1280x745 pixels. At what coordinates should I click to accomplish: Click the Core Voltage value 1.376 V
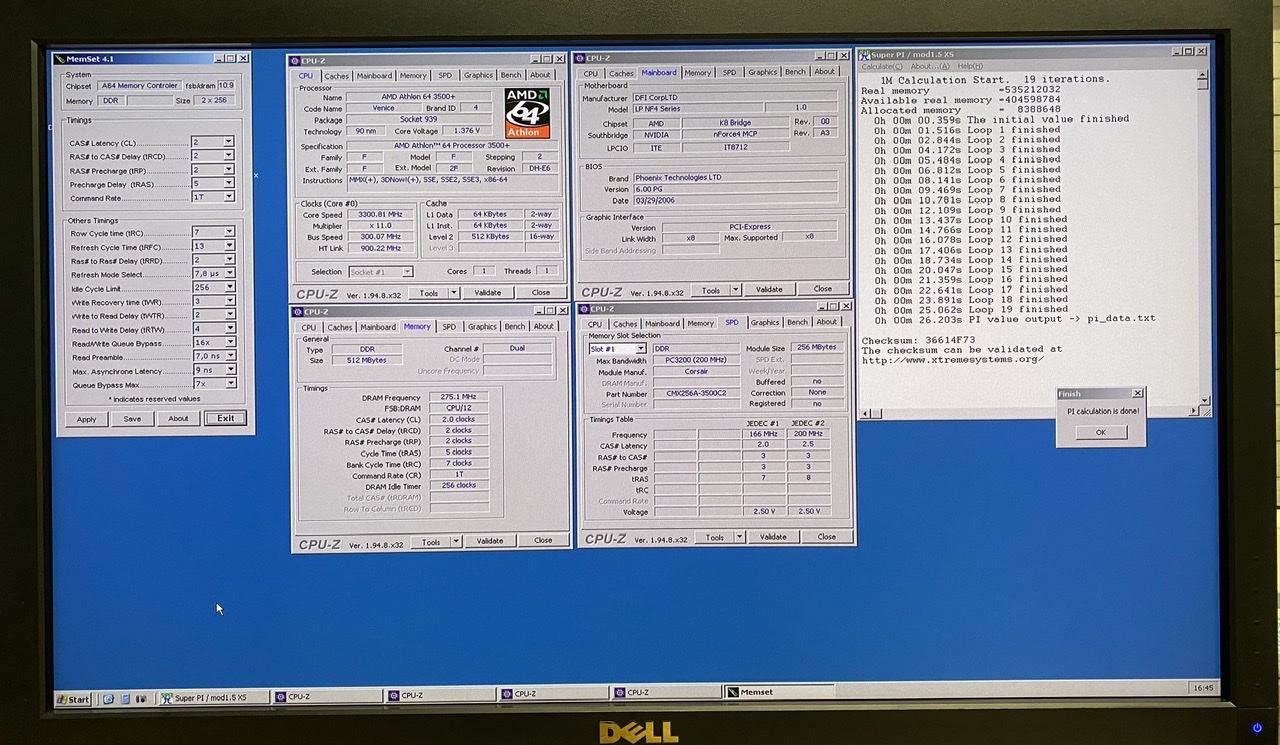pyautogui.click(x=465, y=131)
